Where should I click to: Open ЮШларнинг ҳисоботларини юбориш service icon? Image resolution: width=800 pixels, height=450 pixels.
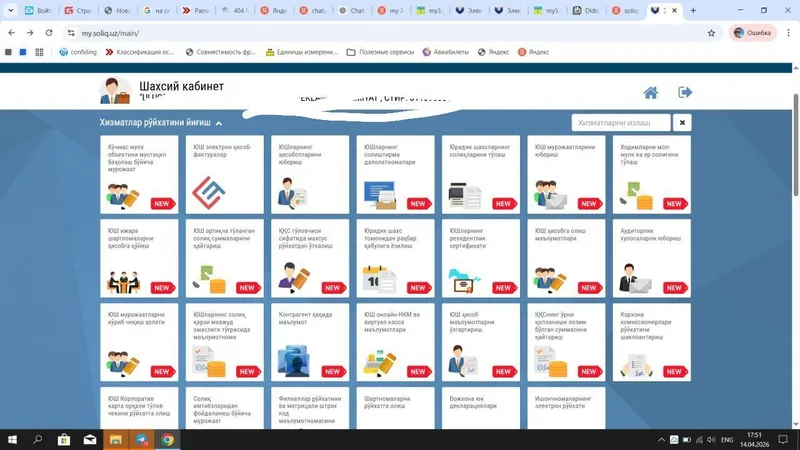[x=292, y=193]
